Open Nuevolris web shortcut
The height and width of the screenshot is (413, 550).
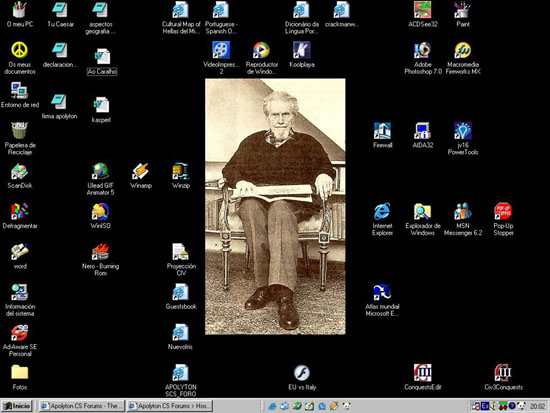click(x=181, y=333)
